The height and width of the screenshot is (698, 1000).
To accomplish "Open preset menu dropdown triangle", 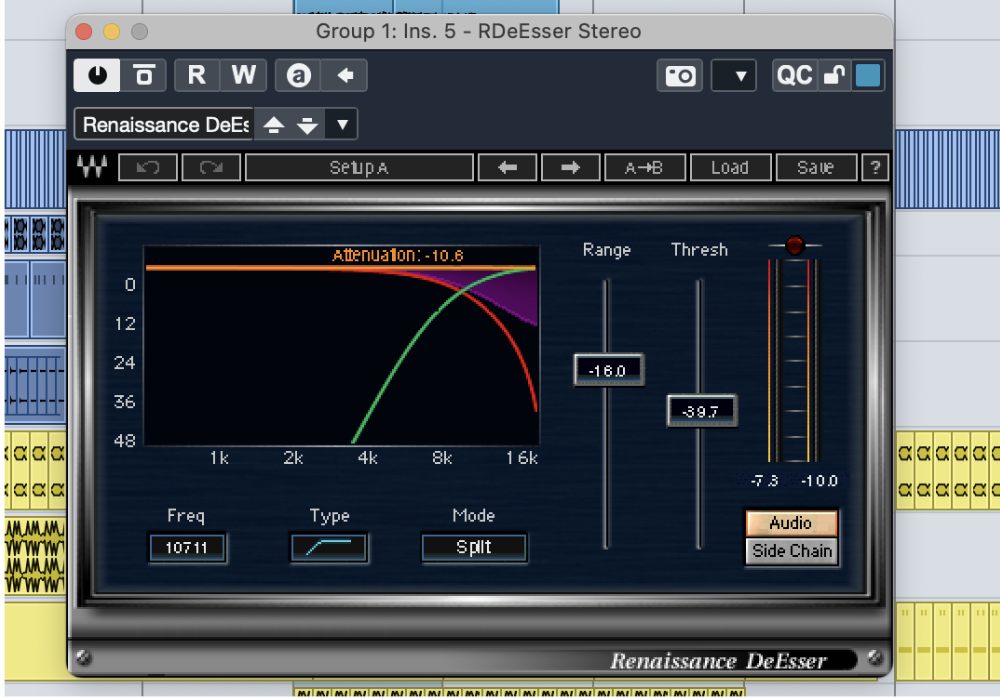I will [342, 125].
